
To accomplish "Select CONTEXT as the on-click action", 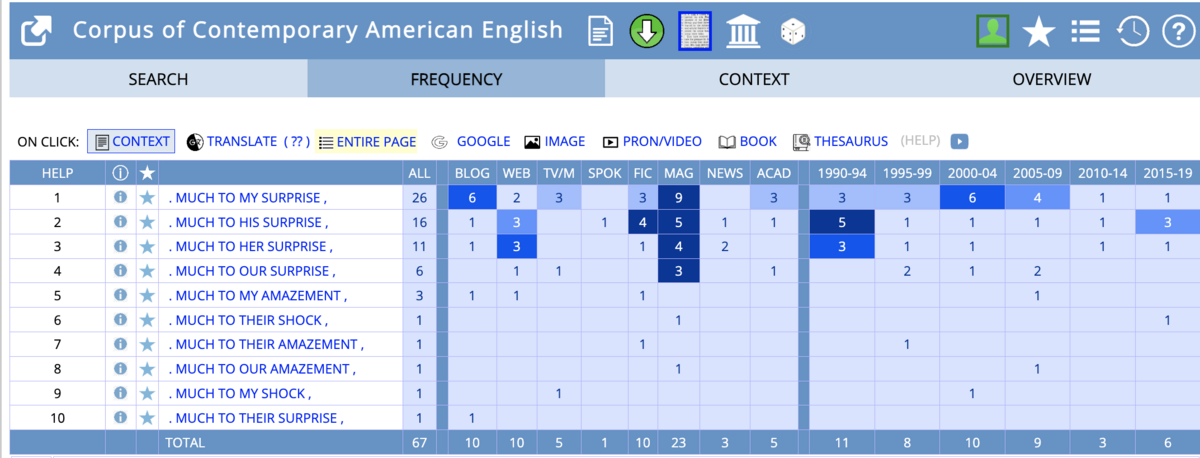I will click(x=131, y=142).
